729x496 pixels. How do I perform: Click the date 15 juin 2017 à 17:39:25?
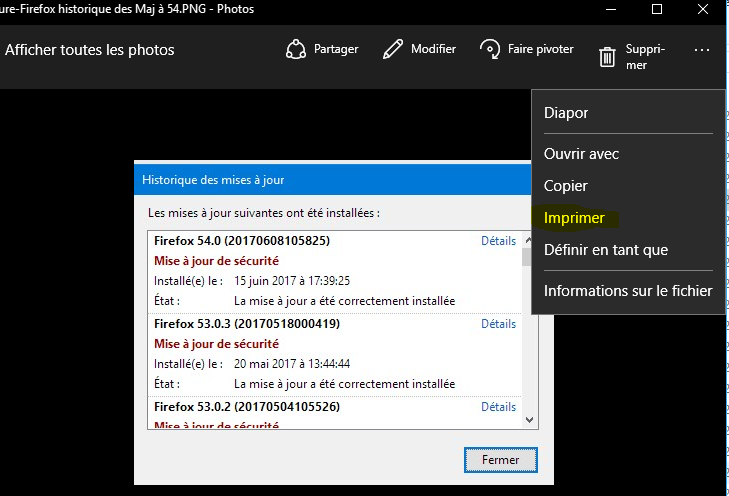[292, 281]
